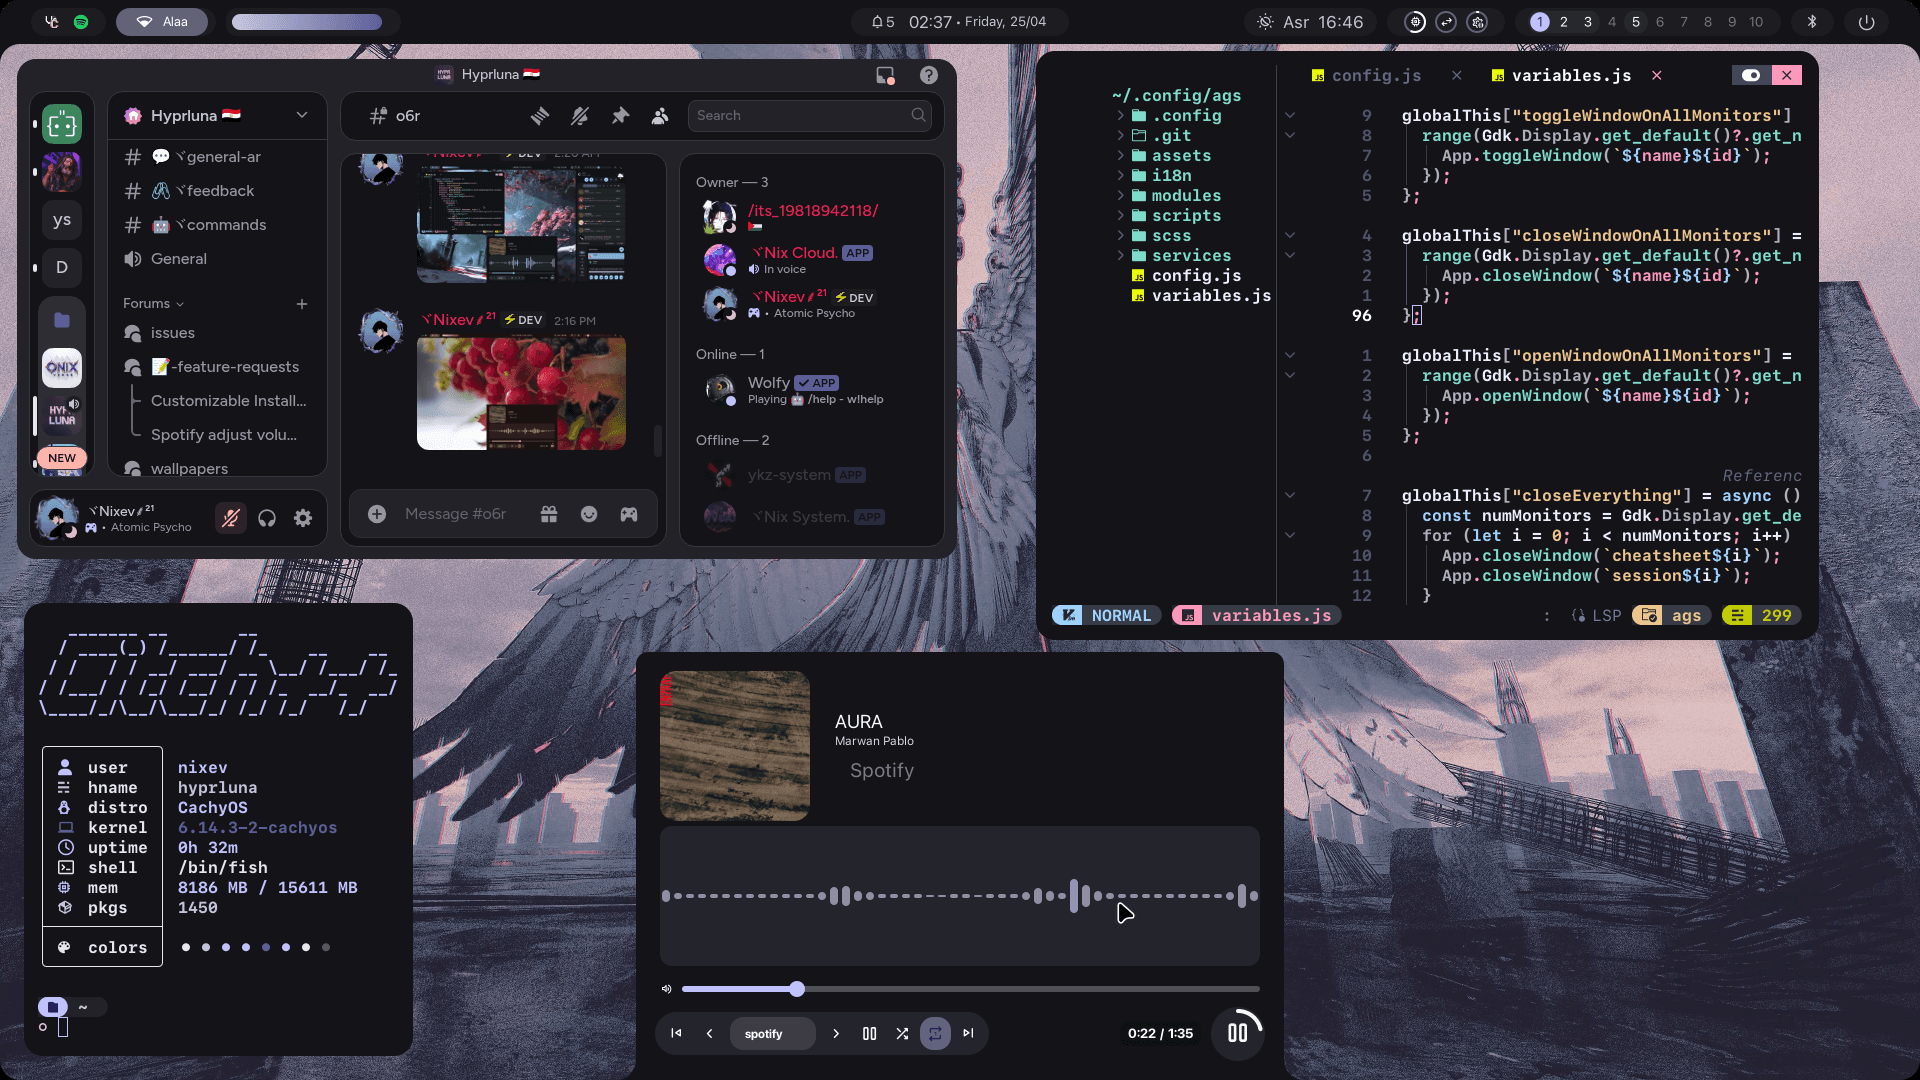
Task: Click the Bluetooth icon in top bar
Action: [x=1812, y=22]
